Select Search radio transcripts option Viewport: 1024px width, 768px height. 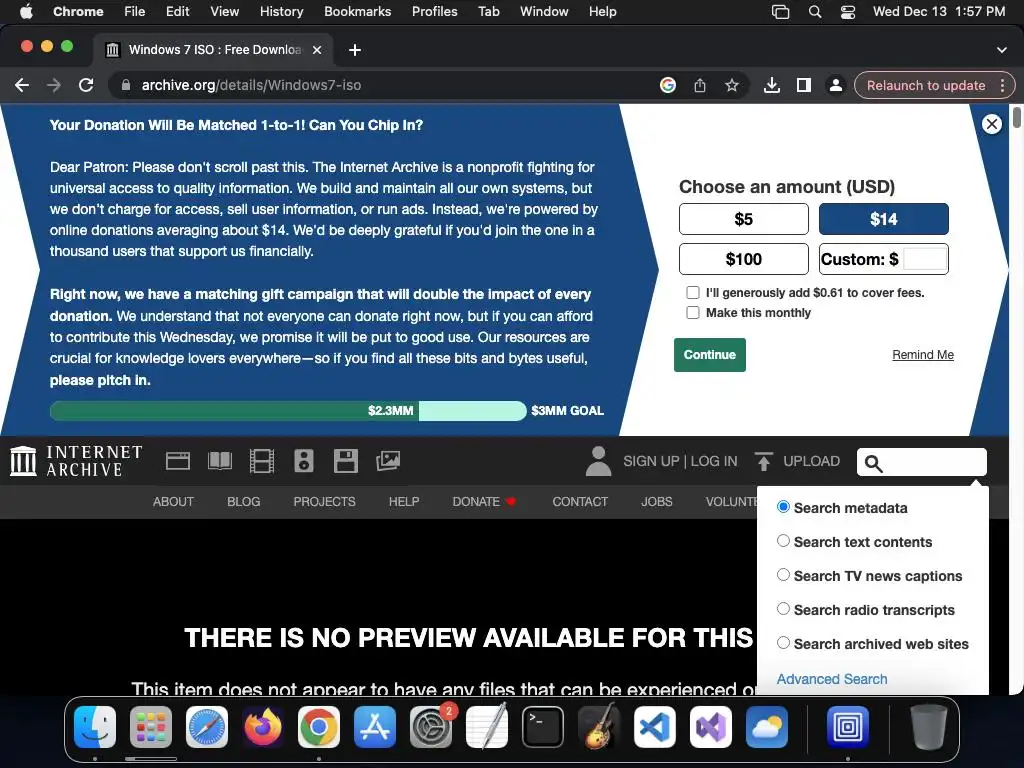click(783, 609)
